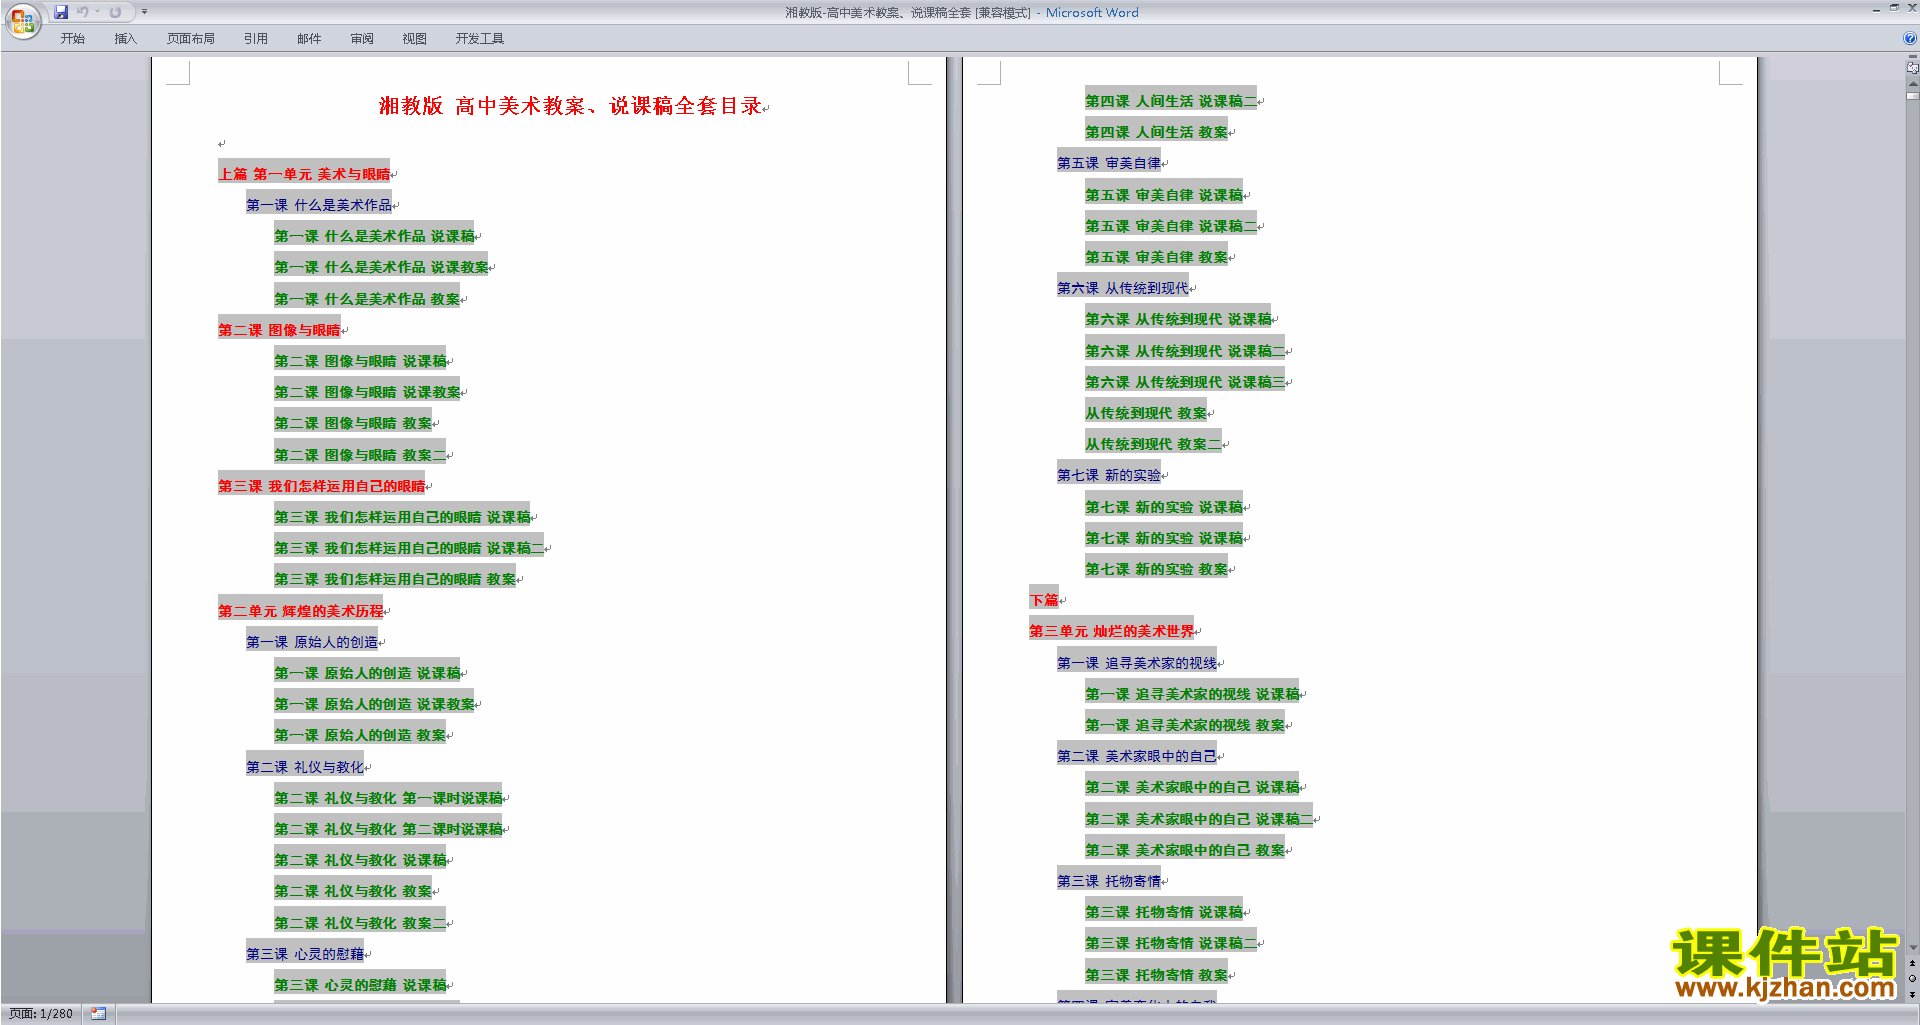
Task: Follow link 第二课 礼仪与教化 第一课时说课稿
Action: click(389, 798)
